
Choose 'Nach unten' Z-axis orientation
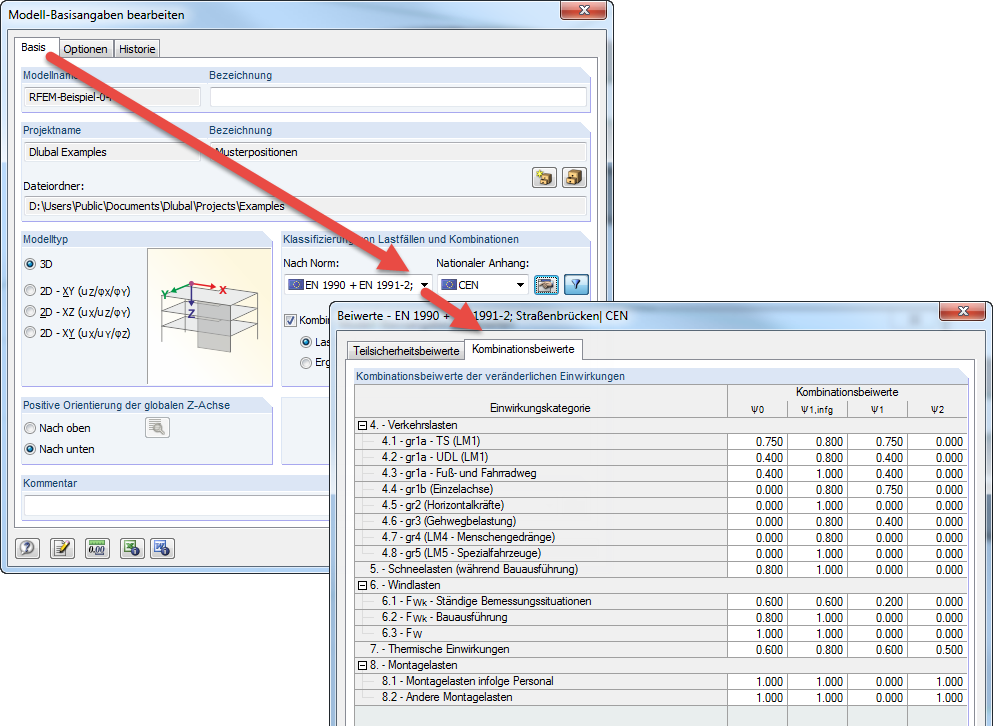coord(30,449)
